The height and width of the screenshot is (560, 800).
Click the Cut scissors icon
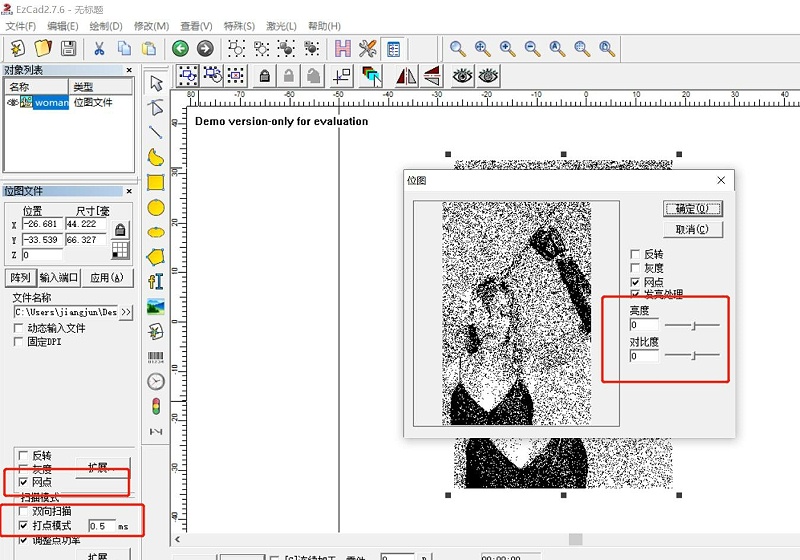(99, 48)
